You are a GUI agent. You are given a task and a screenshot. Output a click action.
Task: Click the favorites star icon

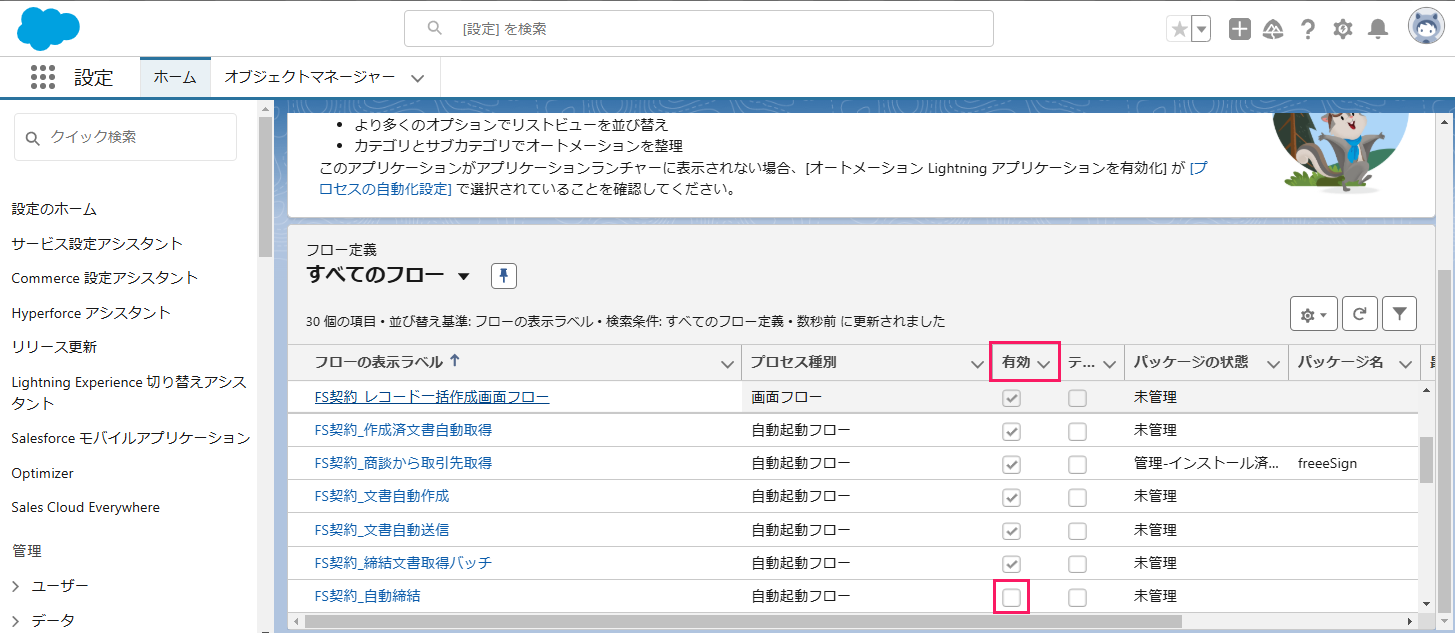point(1179,29)
